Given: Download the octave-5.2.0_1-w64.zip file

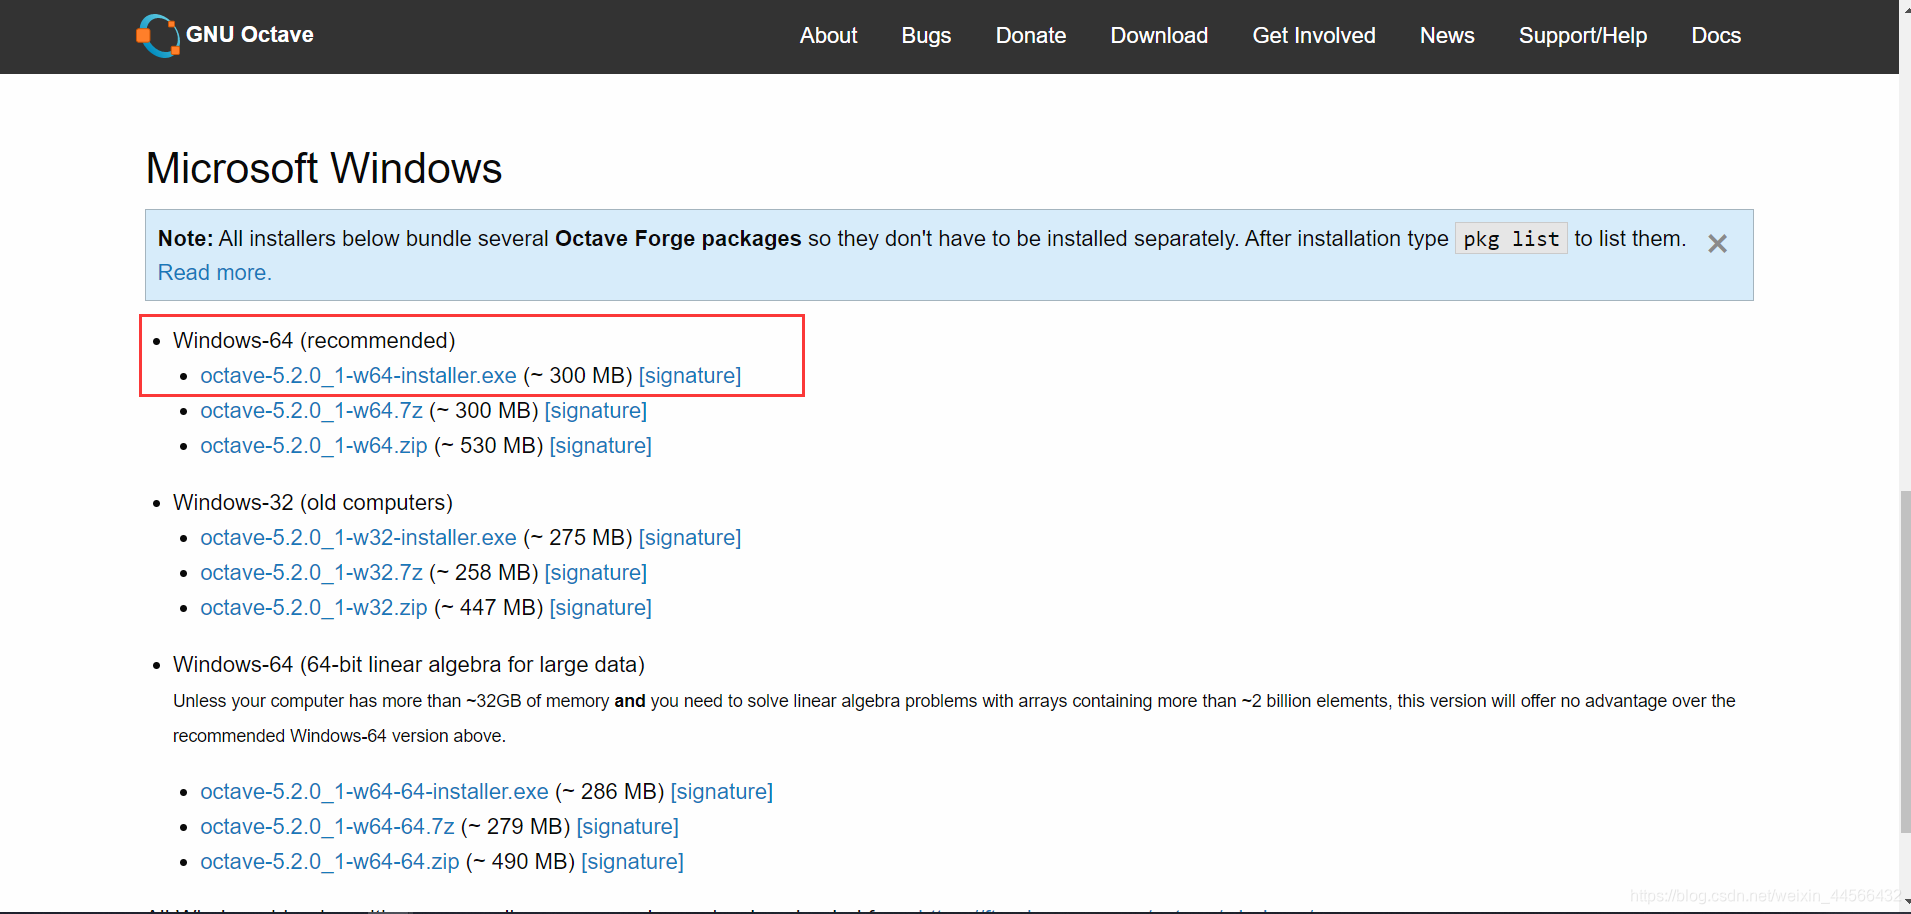Looking at the screenshot, I should pyautogui.click(x=314, y=445).
